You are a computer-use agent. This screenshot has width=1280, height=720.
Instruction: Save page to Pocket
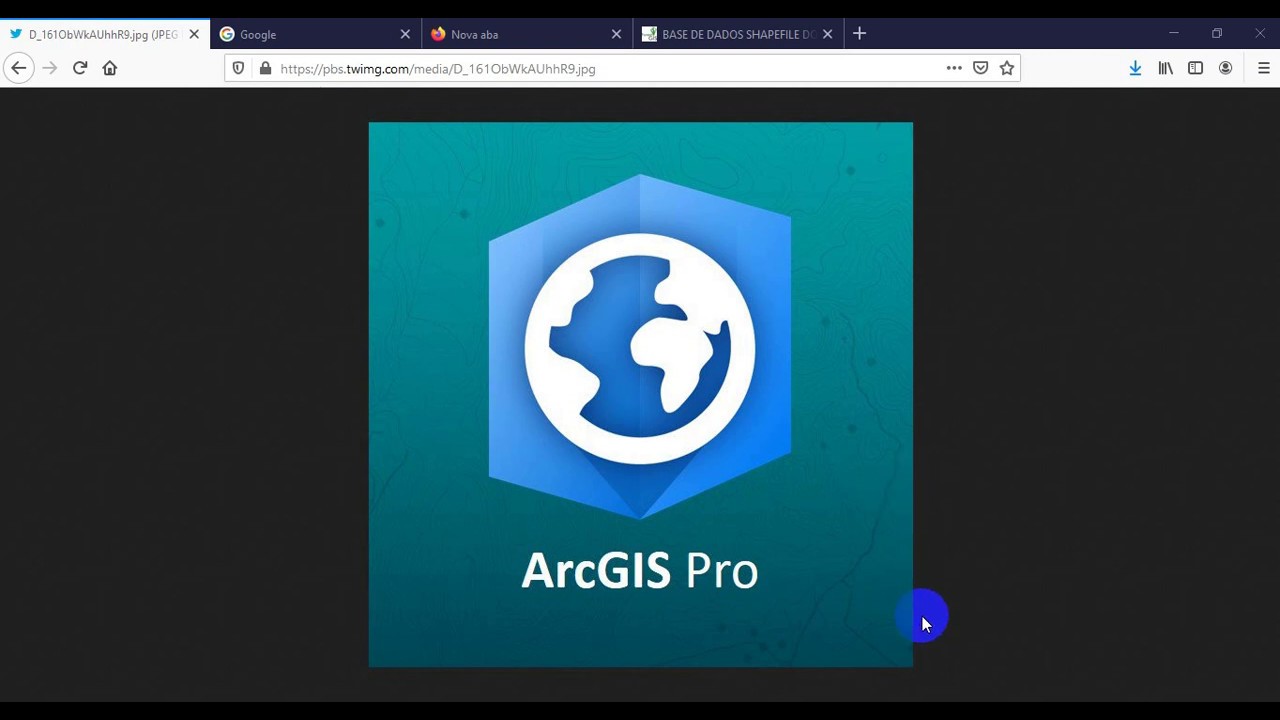coord(980,68)
